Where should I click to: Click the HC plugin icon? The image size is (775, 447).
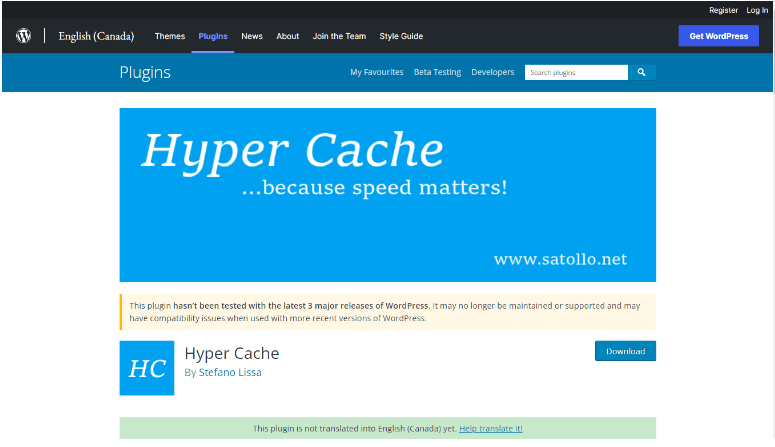[x=147, y=368]
